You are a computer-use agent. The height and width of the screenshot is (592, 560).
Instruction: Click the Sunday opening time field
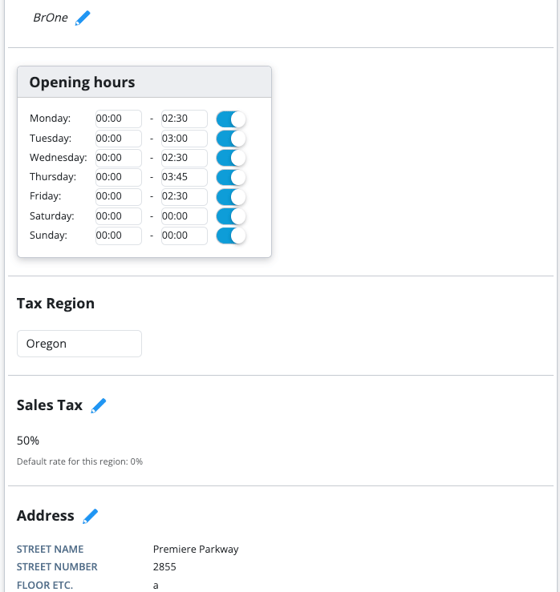coord(118,236)
